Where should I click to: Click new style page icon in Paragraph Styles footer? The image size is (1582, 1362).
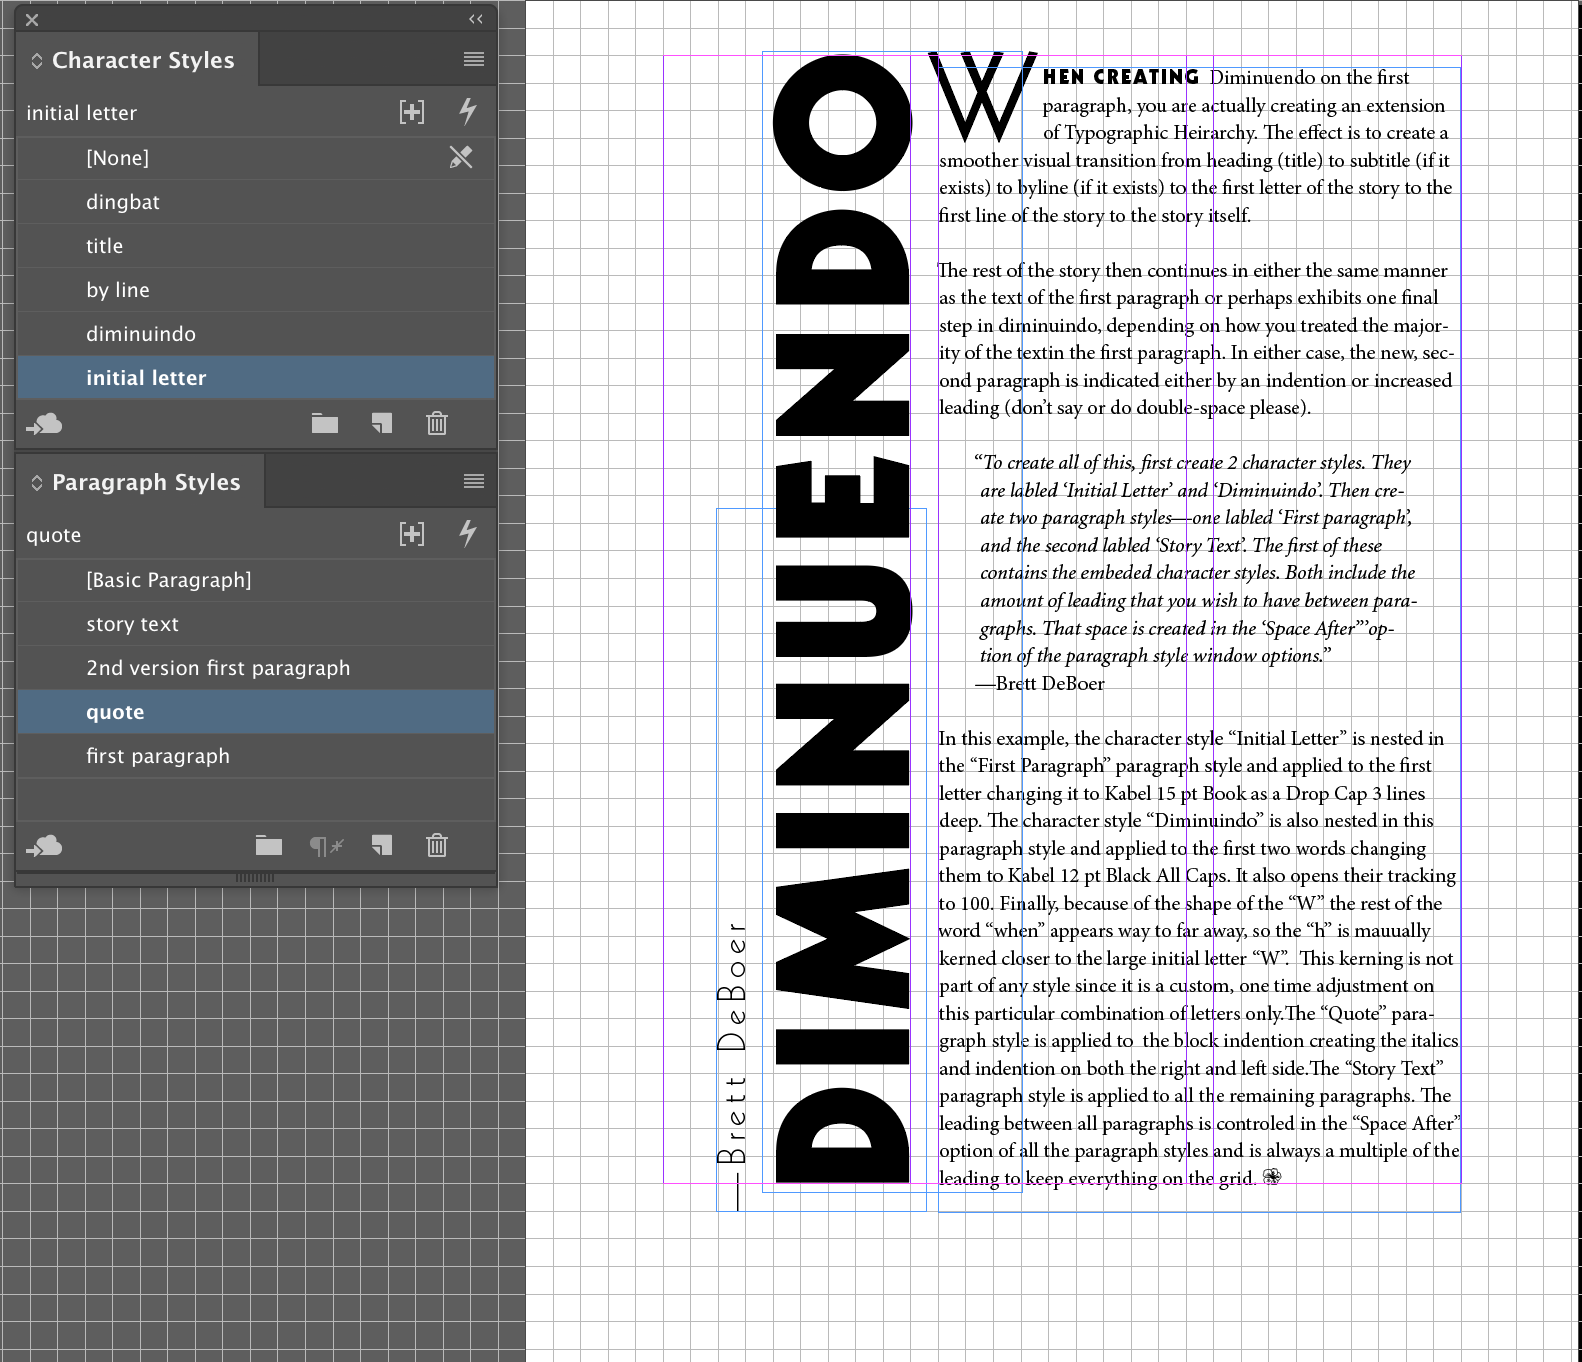pos(381,846)
